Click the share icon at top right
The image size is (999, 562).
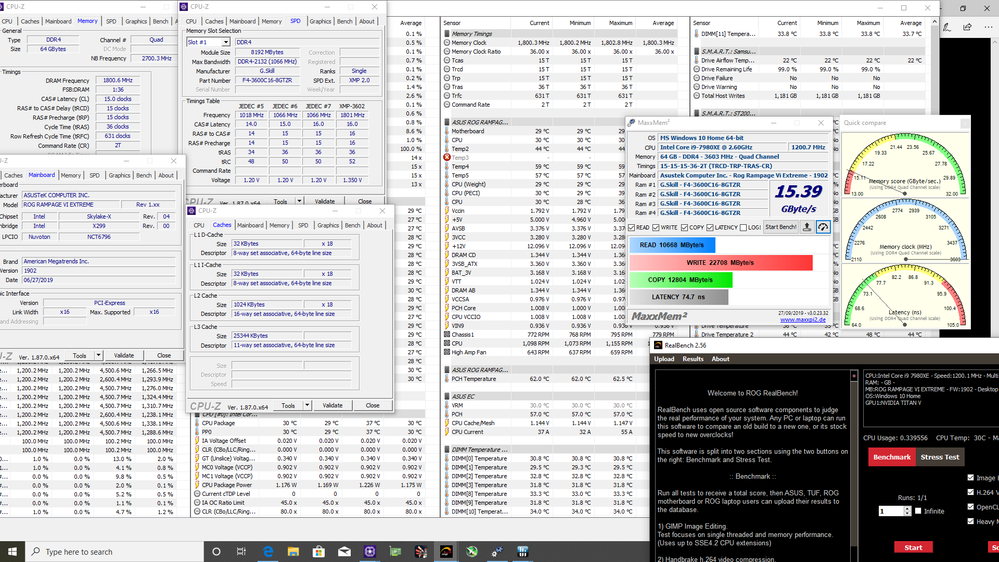pos(967,27)
